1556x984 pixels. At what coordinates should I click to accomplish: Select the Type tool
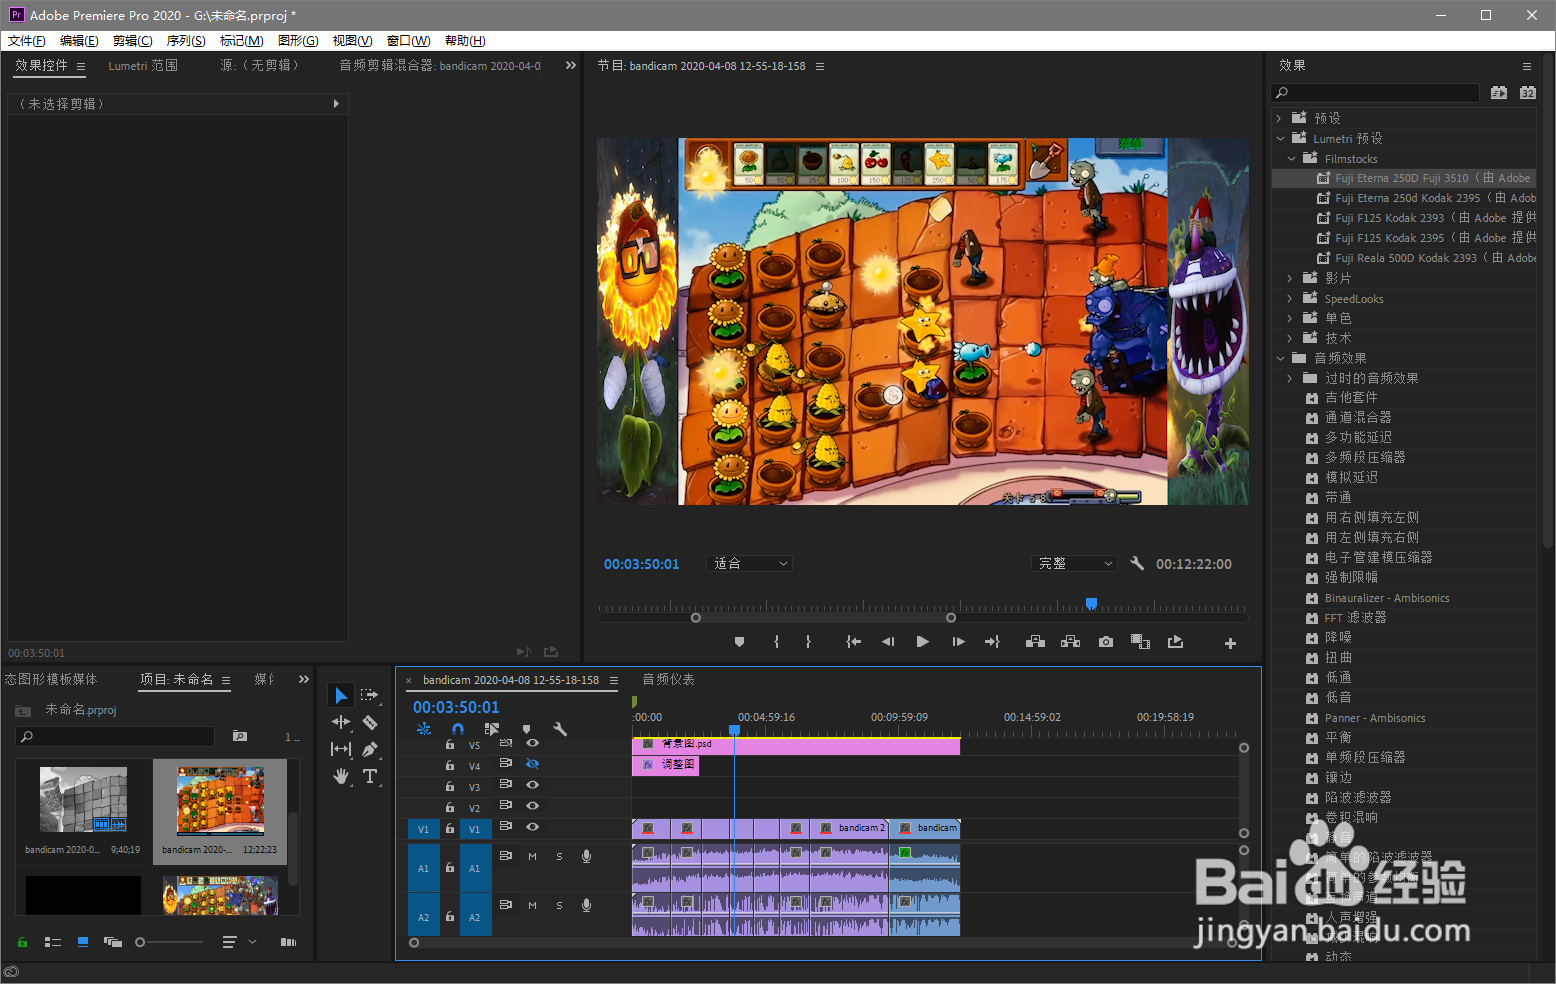[370, 776]
